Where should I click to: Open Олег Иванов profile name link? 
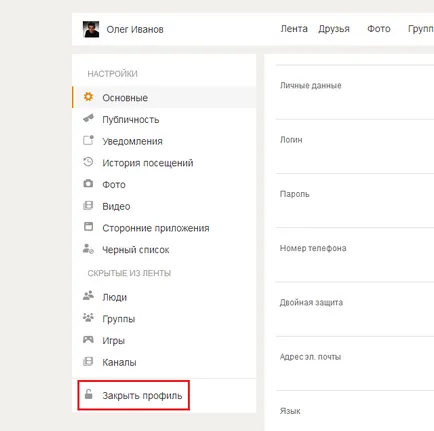point(135,29)
